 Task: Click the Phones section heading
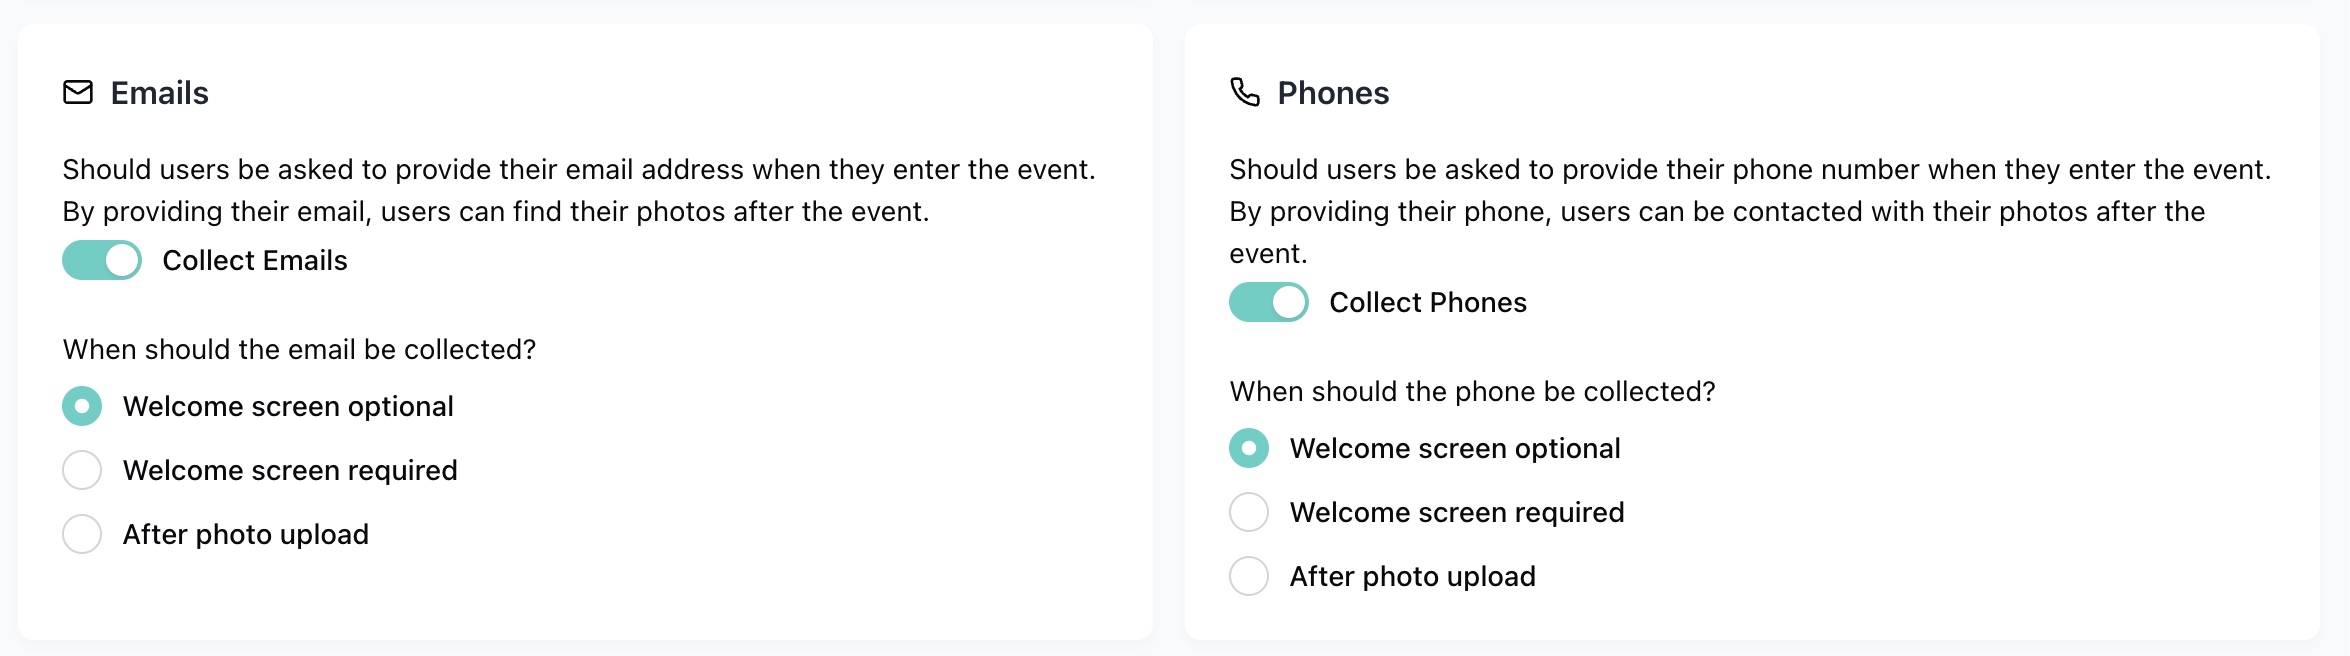1333,93
